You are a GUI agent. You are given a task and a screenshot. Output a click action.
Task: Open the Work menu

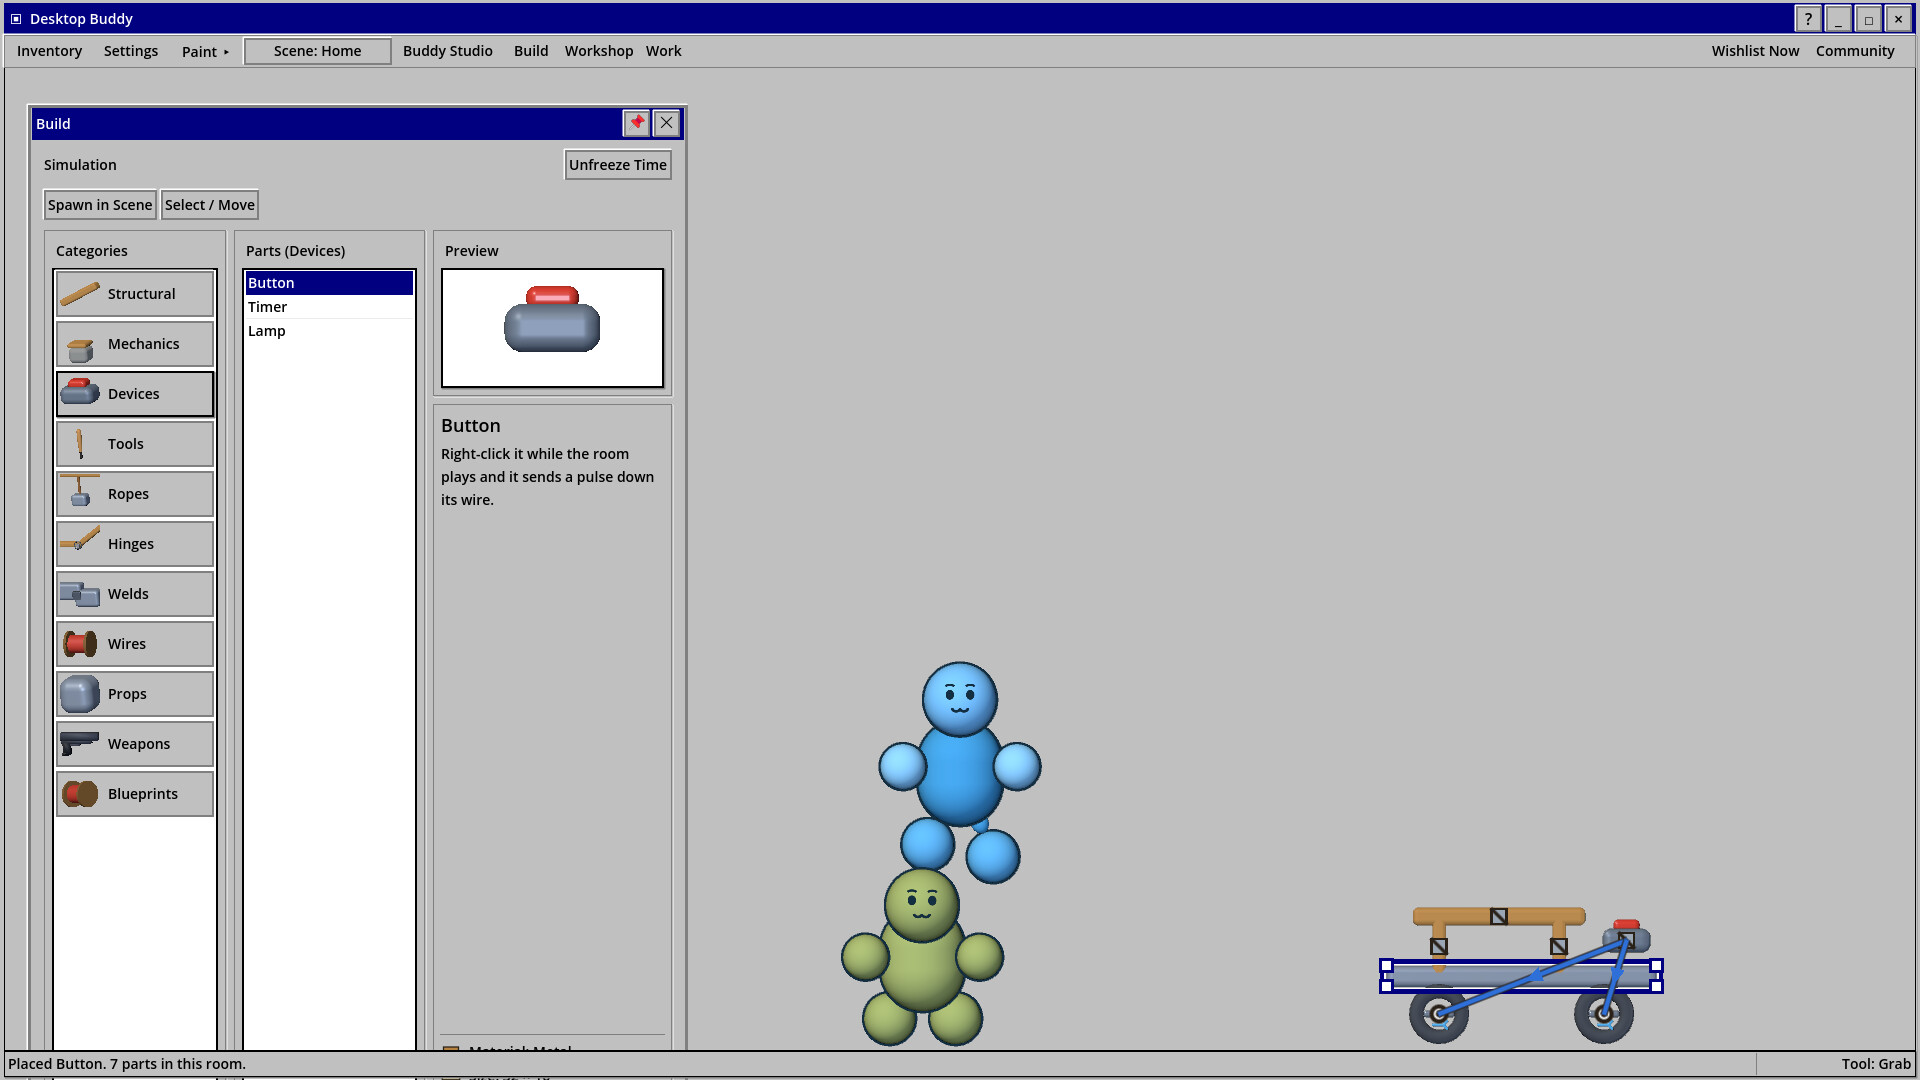pyautogui.click(x=664, y=51)
